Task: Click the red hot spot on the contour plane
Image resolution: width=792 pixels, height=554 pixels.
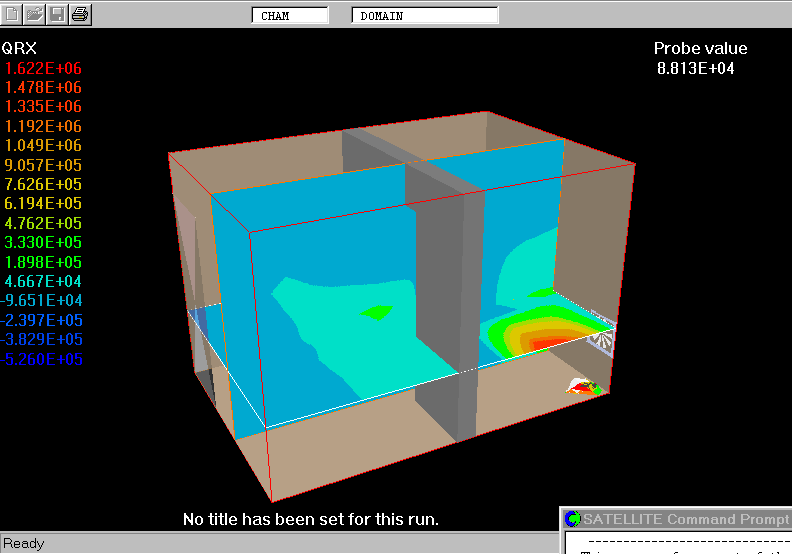Action: click(549, 344)
